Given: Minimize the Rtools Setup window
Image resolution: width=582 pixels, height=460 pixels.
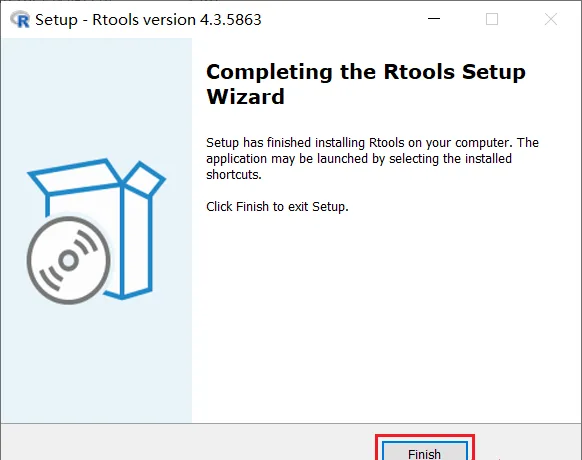Looking at the screenshot, I should pyautogui.click(x=434, y=19).
